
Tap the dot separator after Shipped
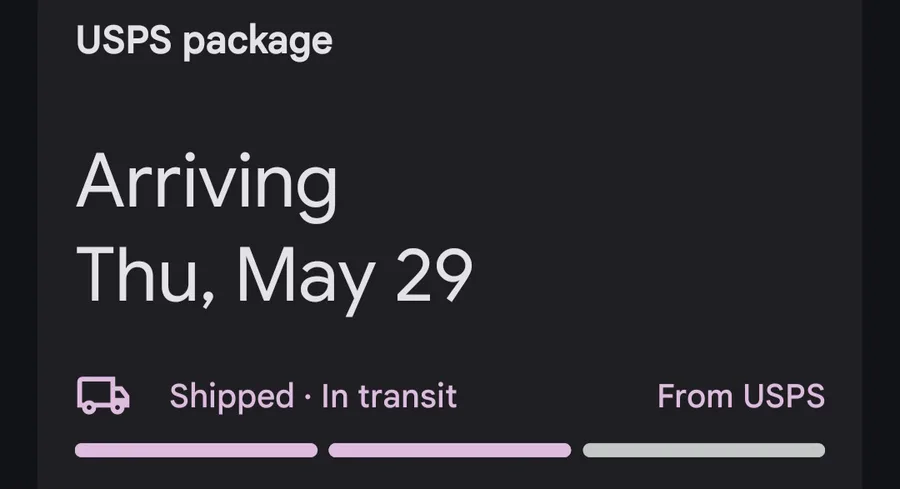tap(308, 397)
